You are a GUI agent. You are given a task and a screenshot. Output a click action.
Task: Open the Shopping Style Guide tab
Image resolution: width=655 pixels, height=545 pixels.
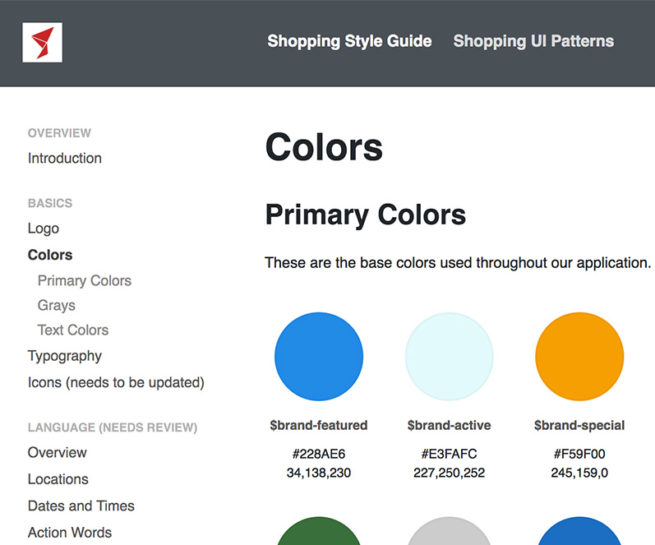pyautogui.click(x=349, y=41)
